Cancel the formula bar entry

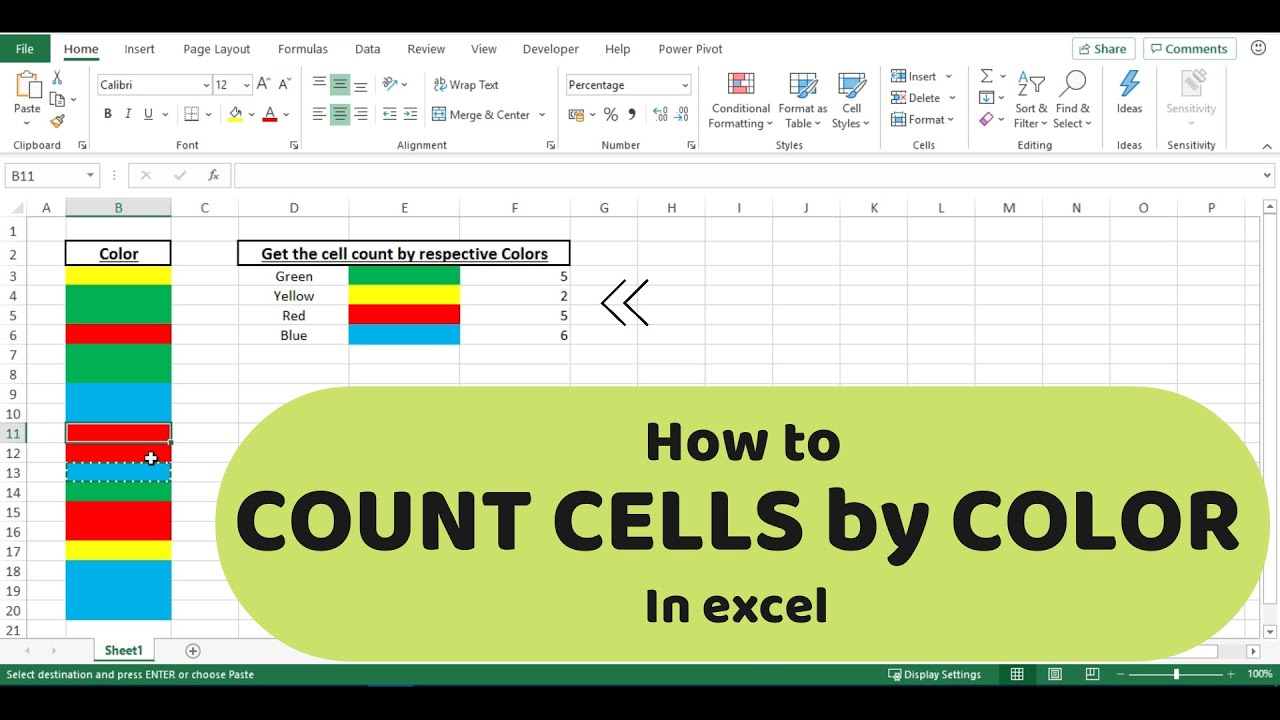(146, 176)
